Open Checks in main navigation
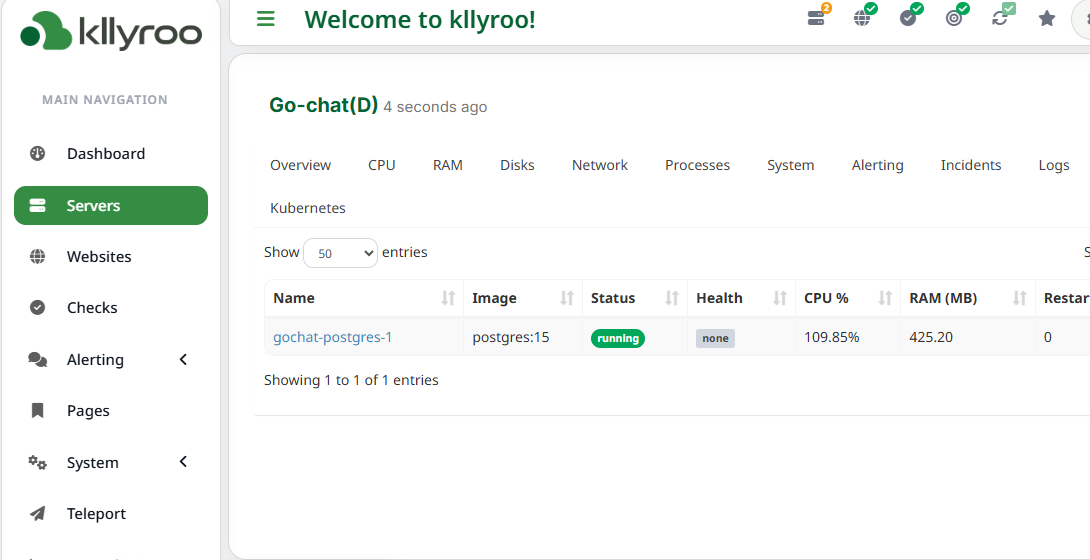The height and width of the screenshot is (560, 1090). pyautogui.click(x=92, y=307)
